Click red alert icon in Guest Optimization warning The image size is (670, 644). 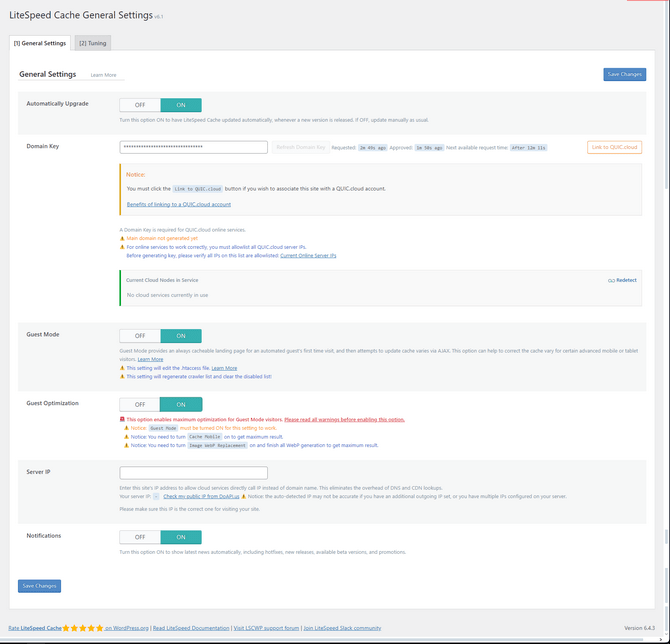click(x=122, y=419)
